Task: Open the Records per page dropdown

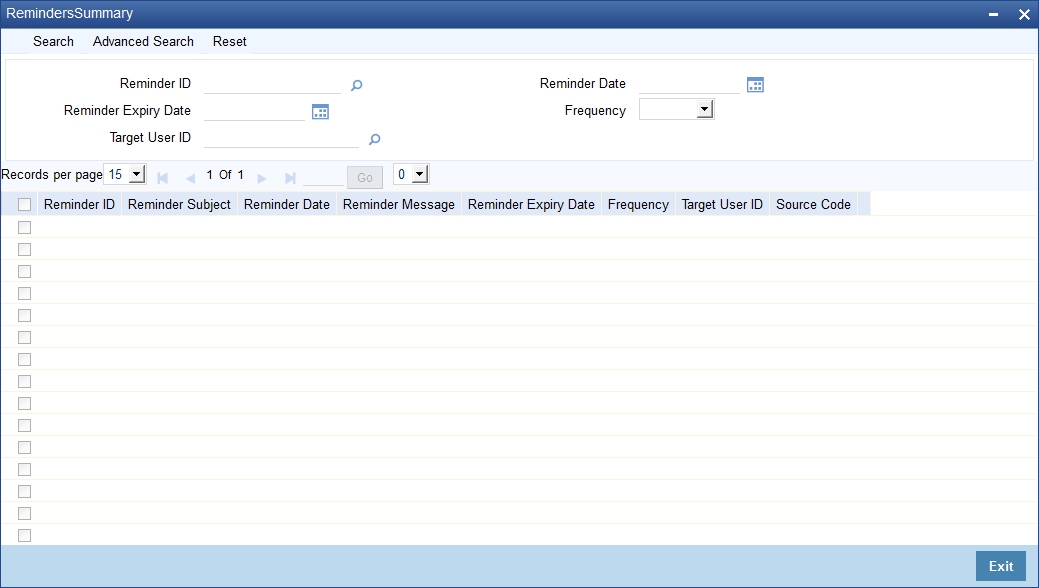Action: [125, 174]
